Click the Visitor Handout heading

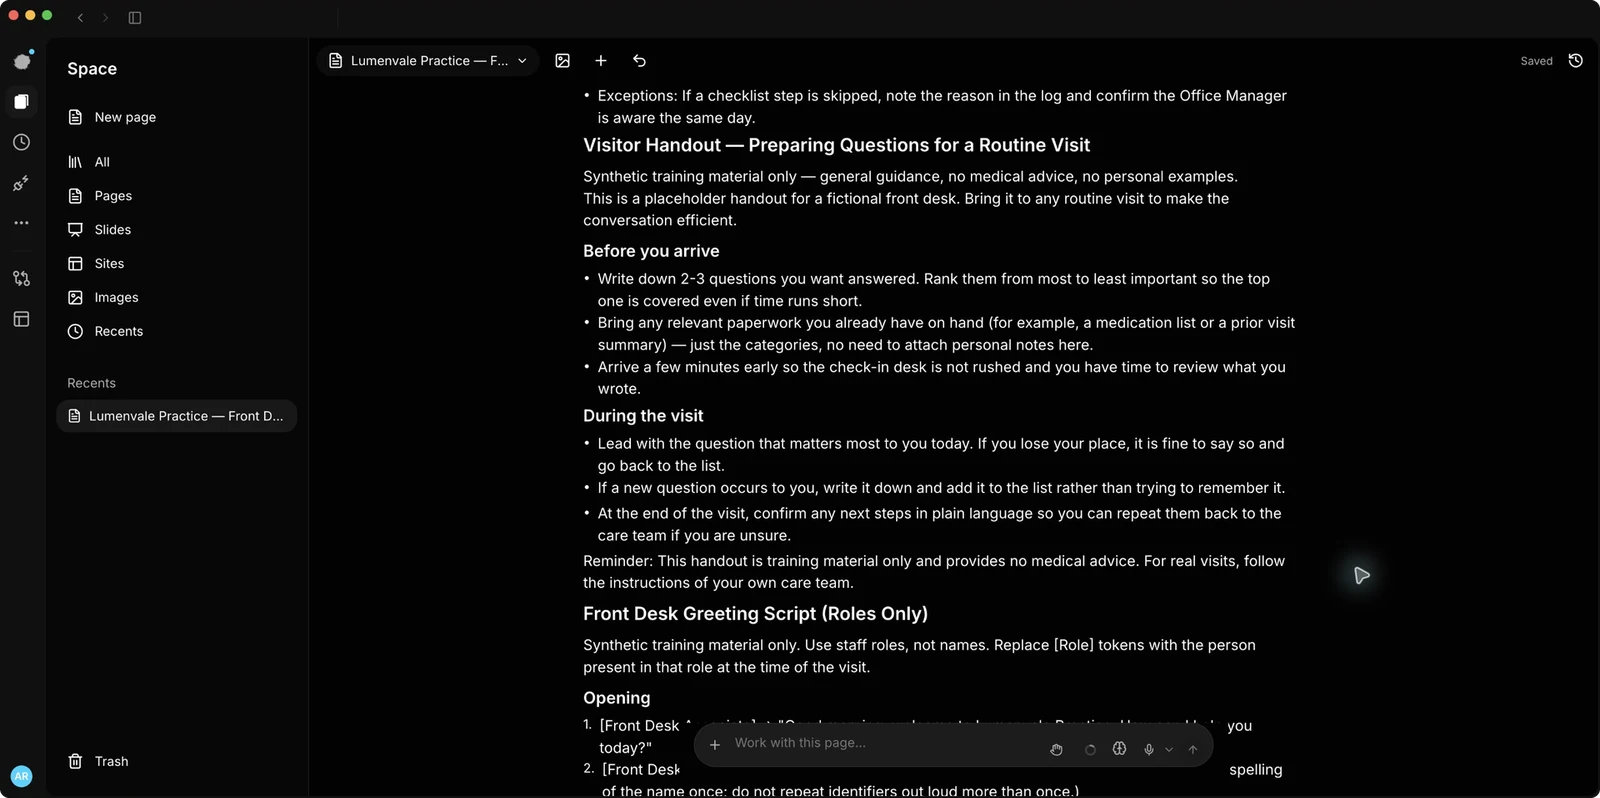(x=836, y=145)
